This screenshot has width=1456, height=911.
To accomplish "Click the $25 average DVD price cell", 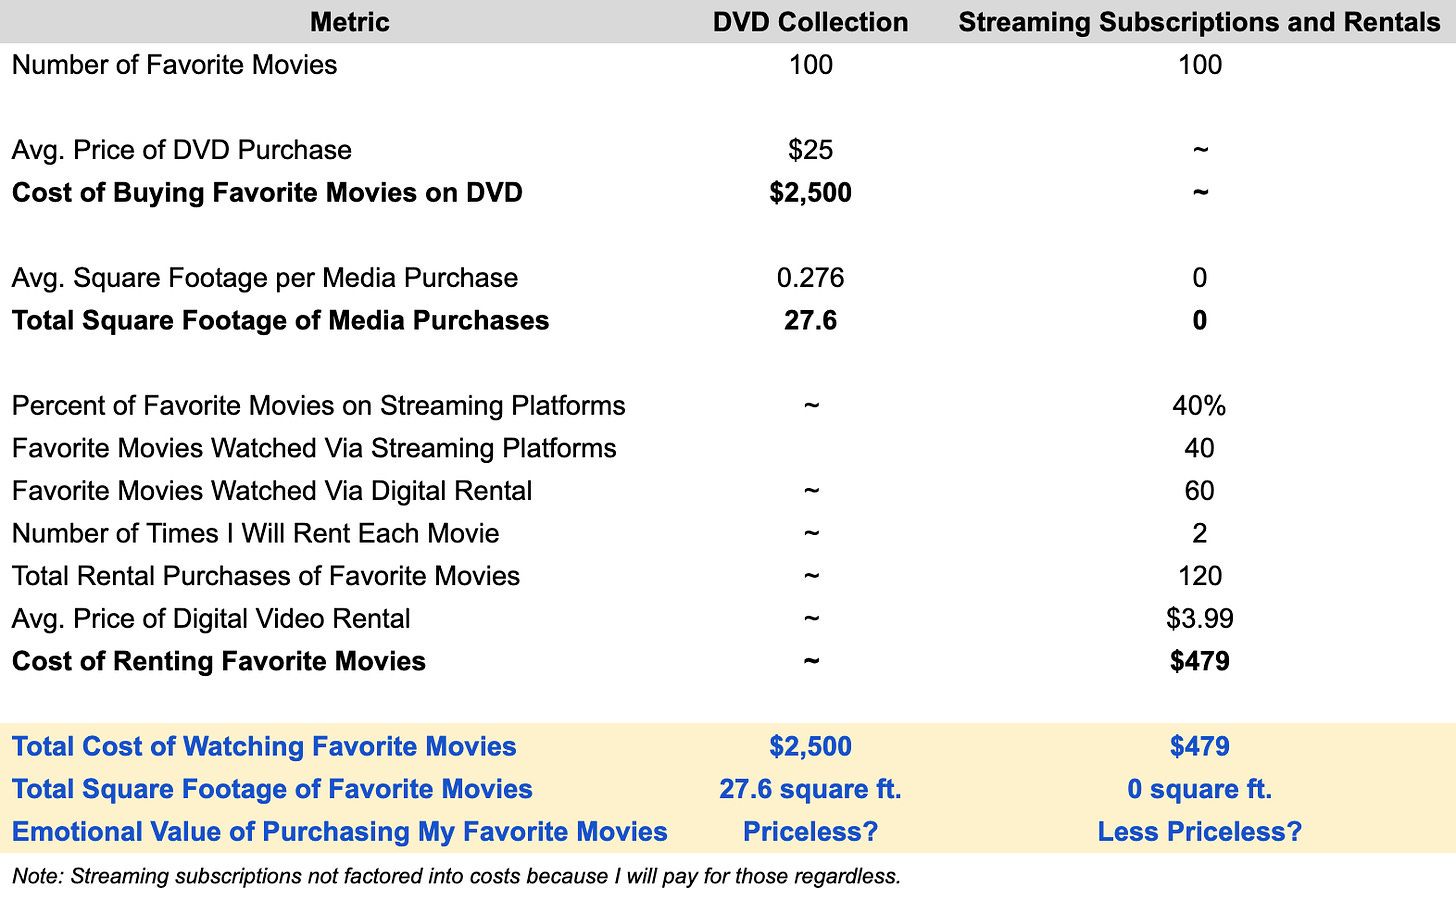I will tap(810, 150).
